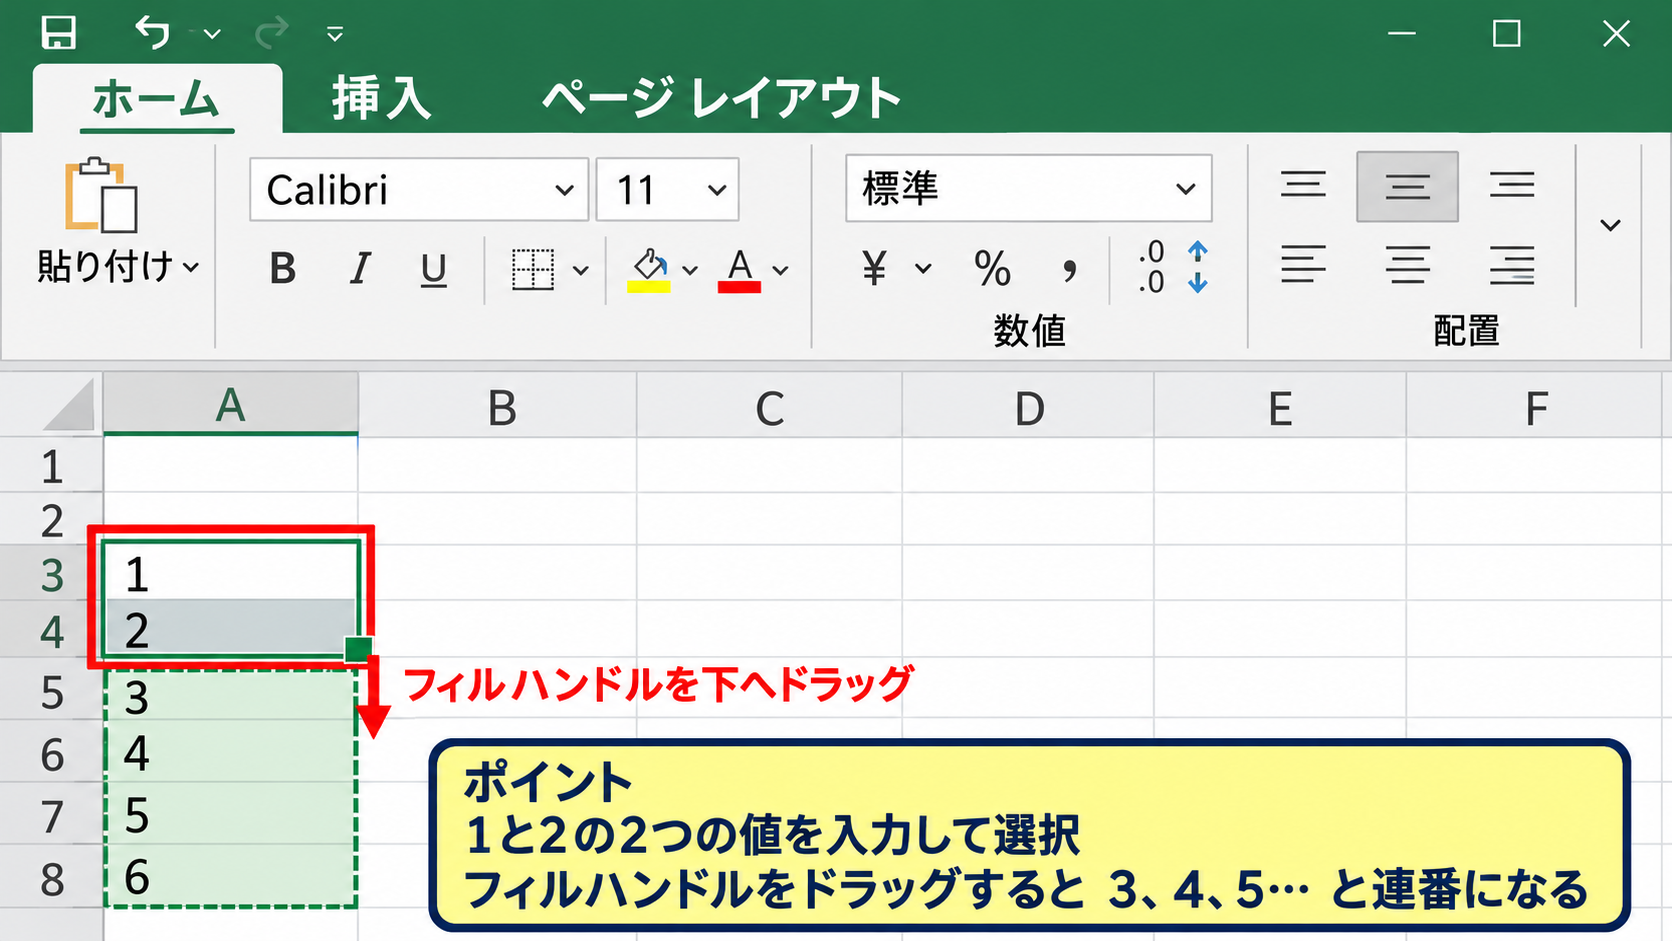
Task: Click cell A4 containing 2
Action: click(x=231, y=629)
